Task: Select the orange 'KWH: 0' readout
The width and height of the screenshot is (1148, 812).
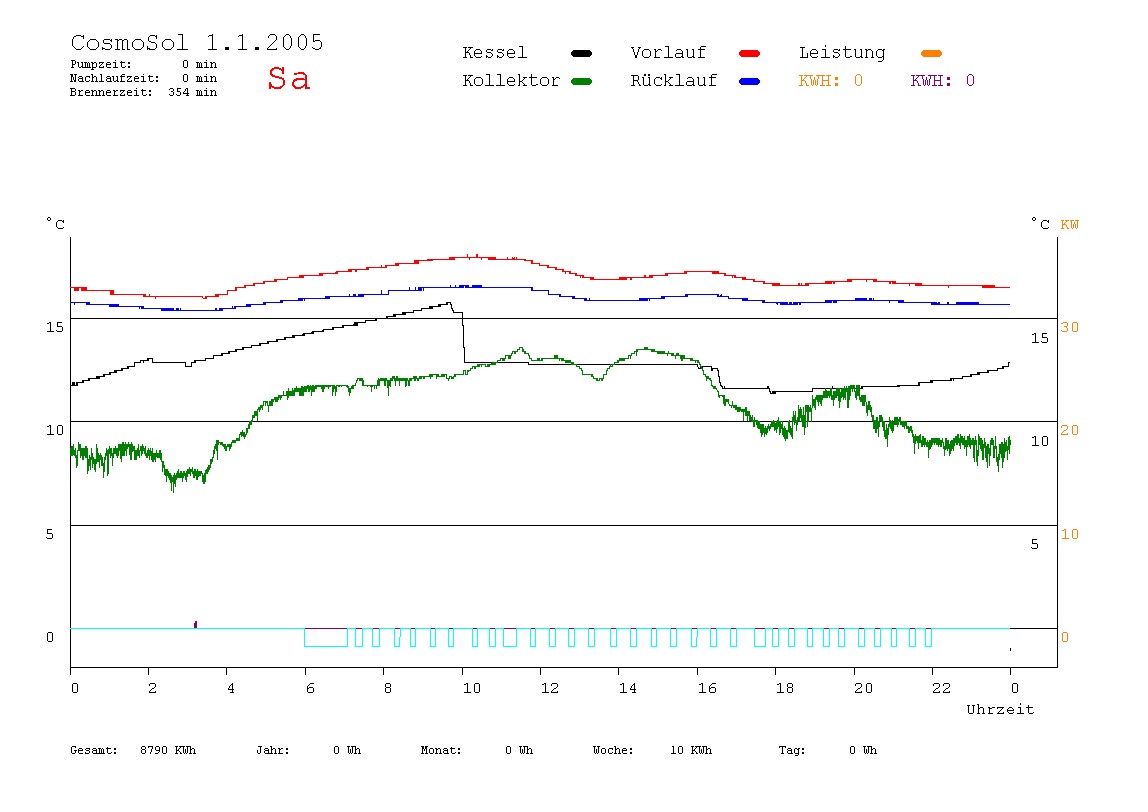Action: 831,81
